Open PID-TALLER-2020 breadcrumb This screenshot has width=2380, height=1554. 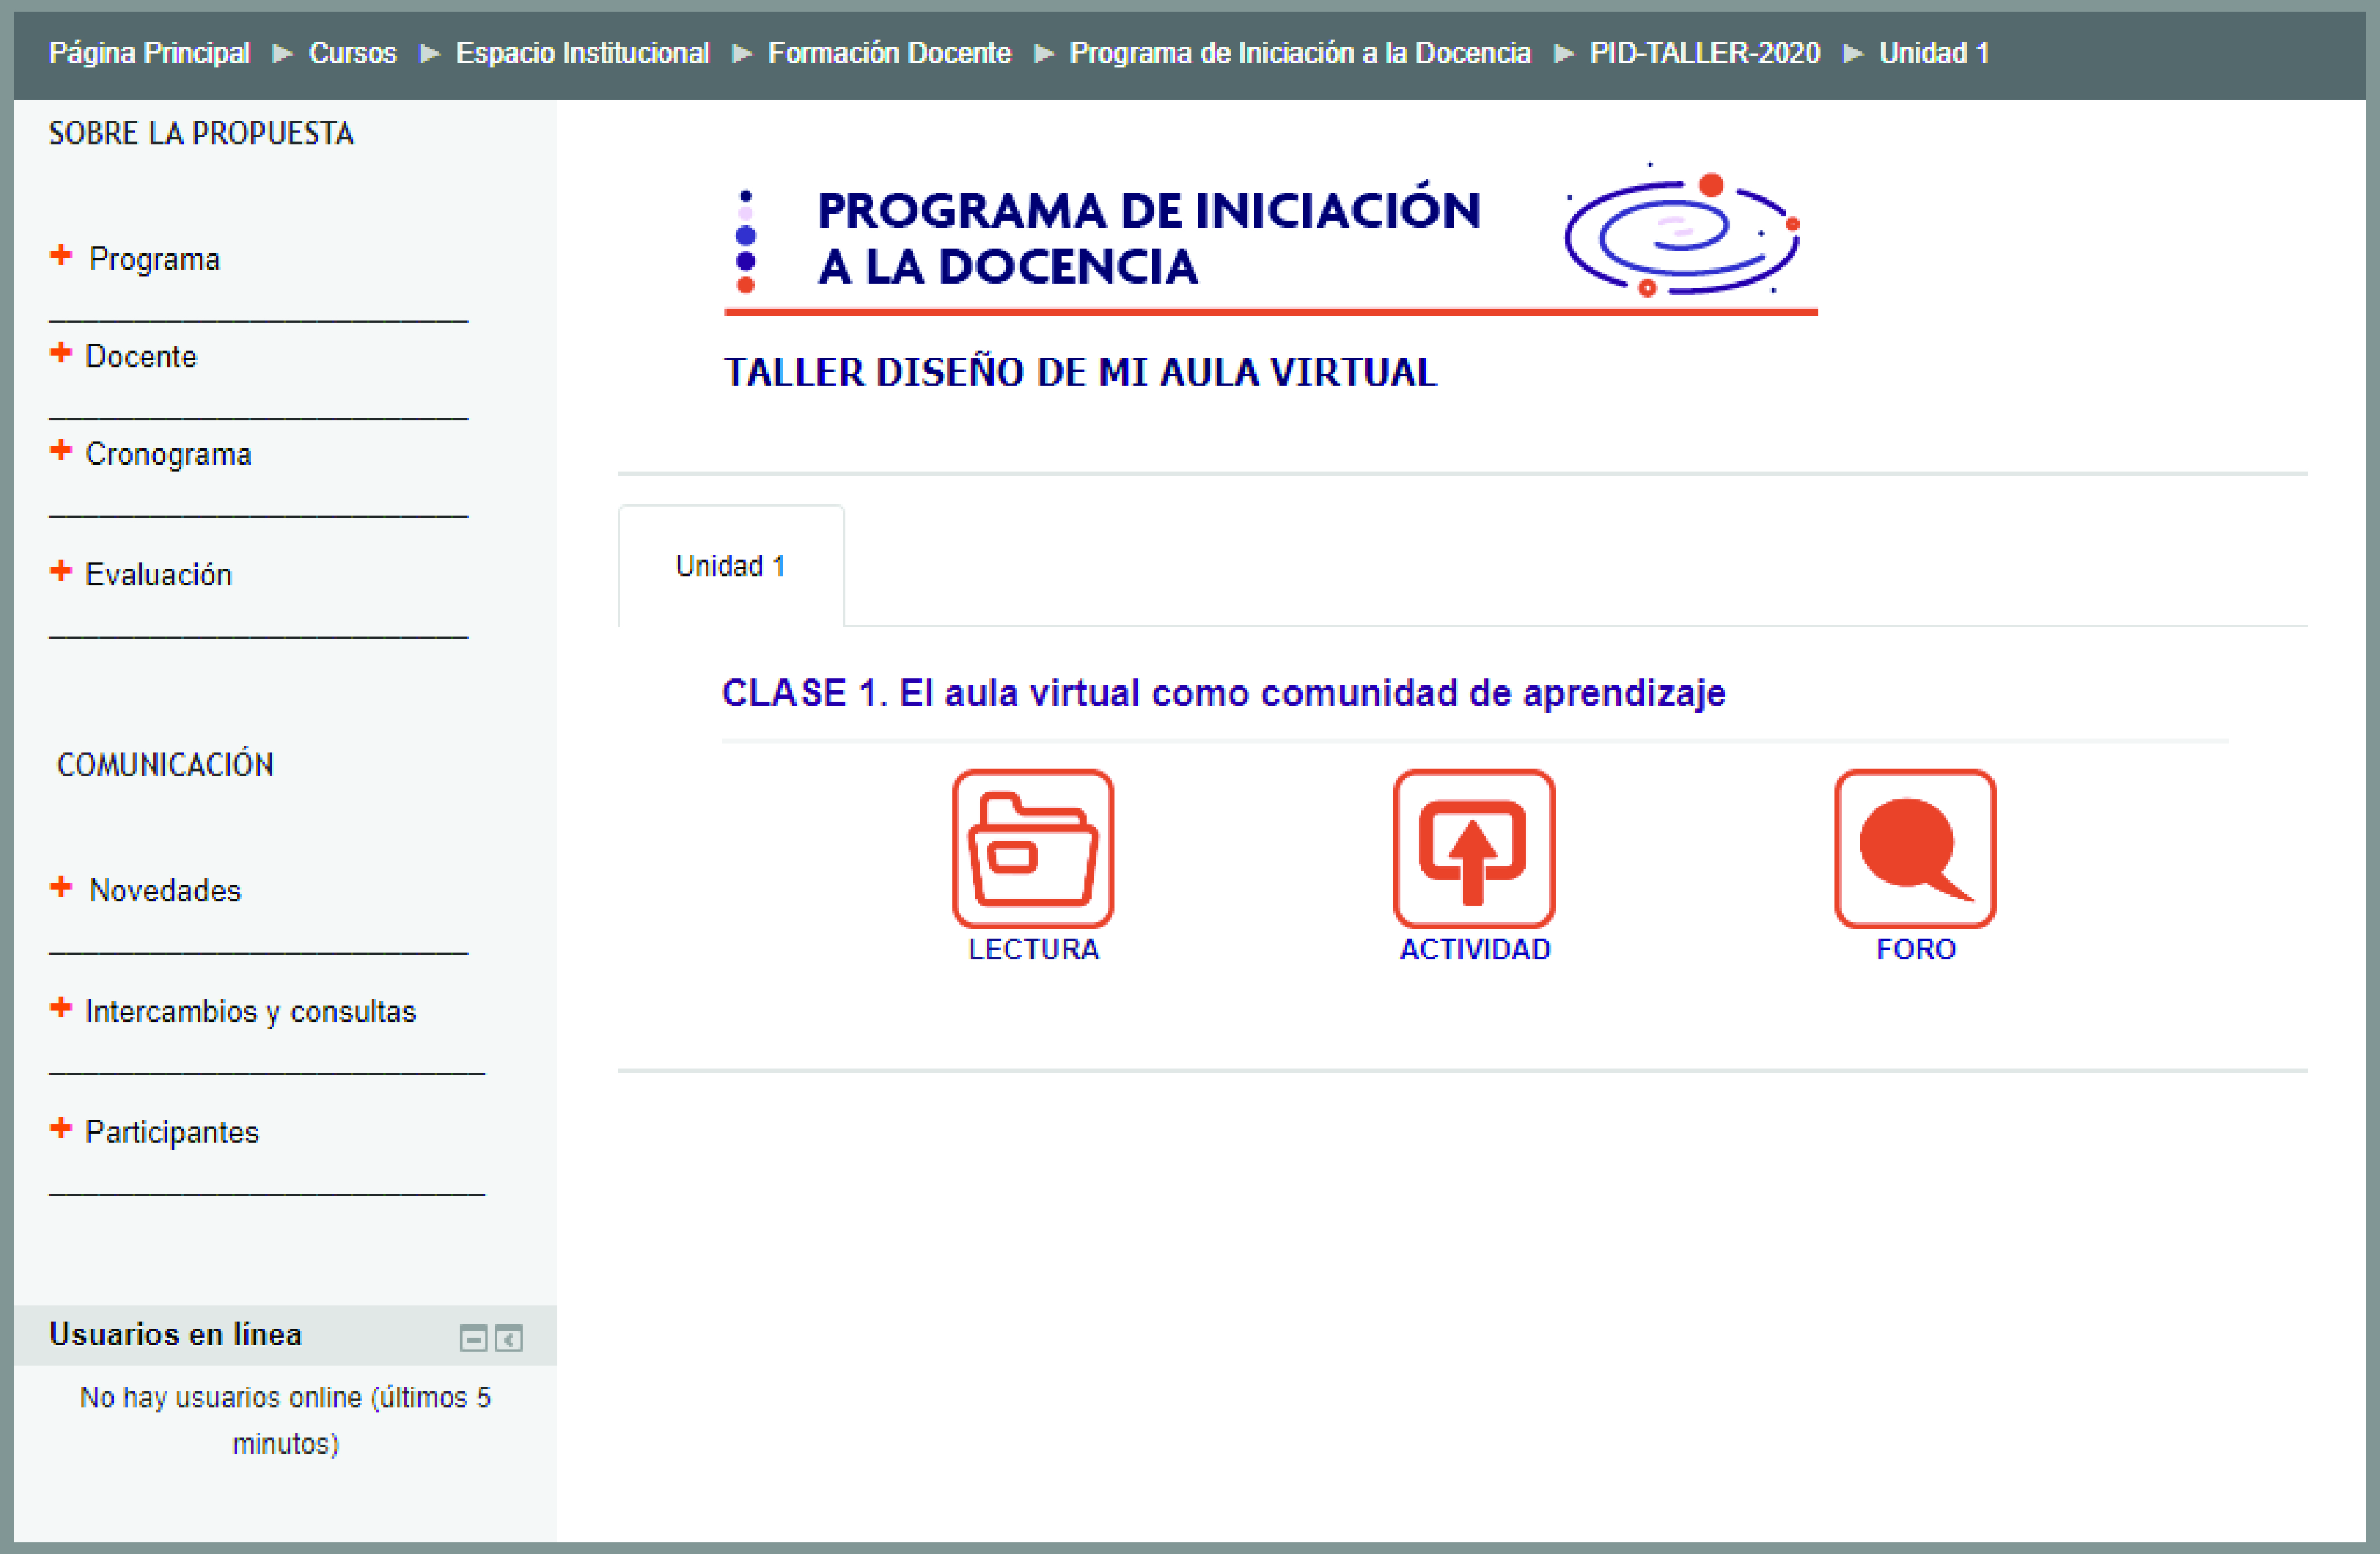(x=1704, y=53)
